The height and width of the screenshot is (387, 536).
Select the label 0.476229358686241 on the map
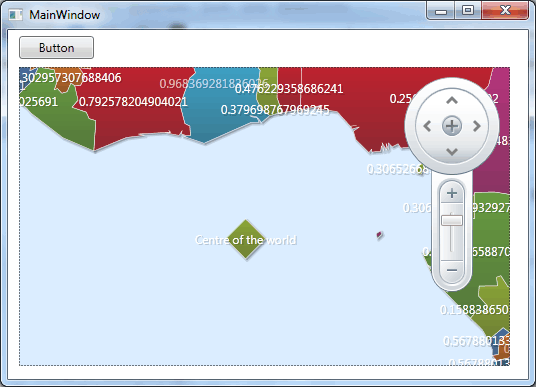289,89
